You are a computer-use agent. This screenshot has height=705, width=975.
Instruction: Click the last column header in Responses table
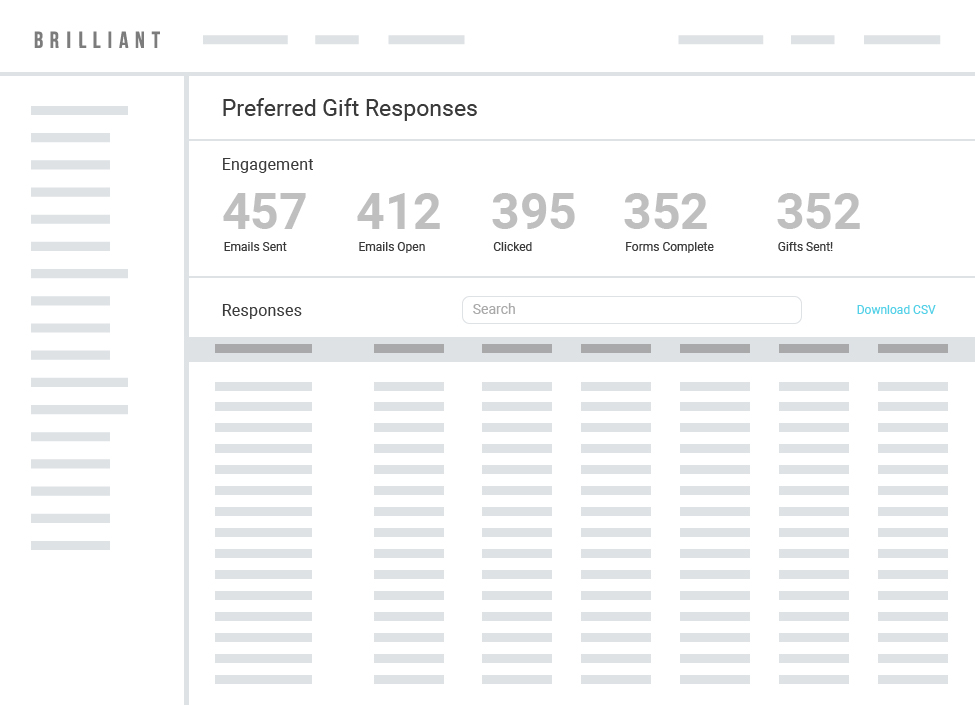913,349
